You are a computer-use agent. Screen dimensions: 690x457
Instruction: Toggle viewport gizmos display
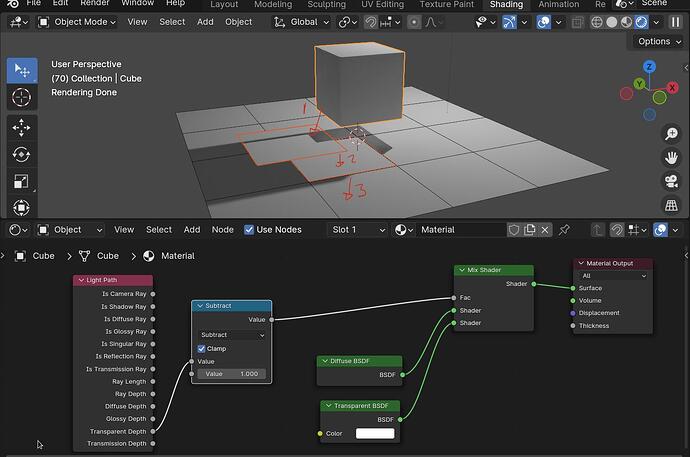[509, 22]
